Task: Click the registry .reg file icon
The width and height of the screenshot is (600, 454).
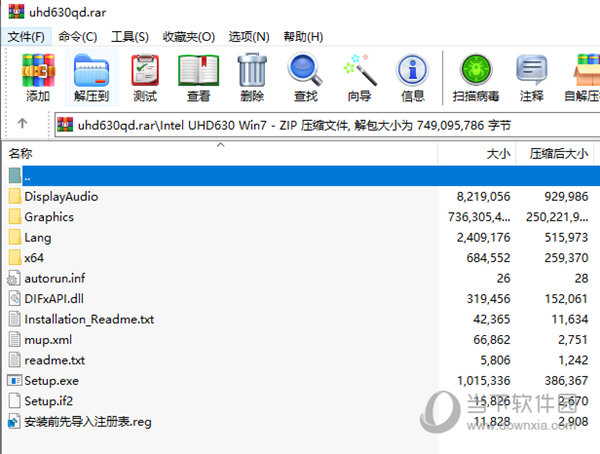Action: pyautogui.click(x=14, y=421)
